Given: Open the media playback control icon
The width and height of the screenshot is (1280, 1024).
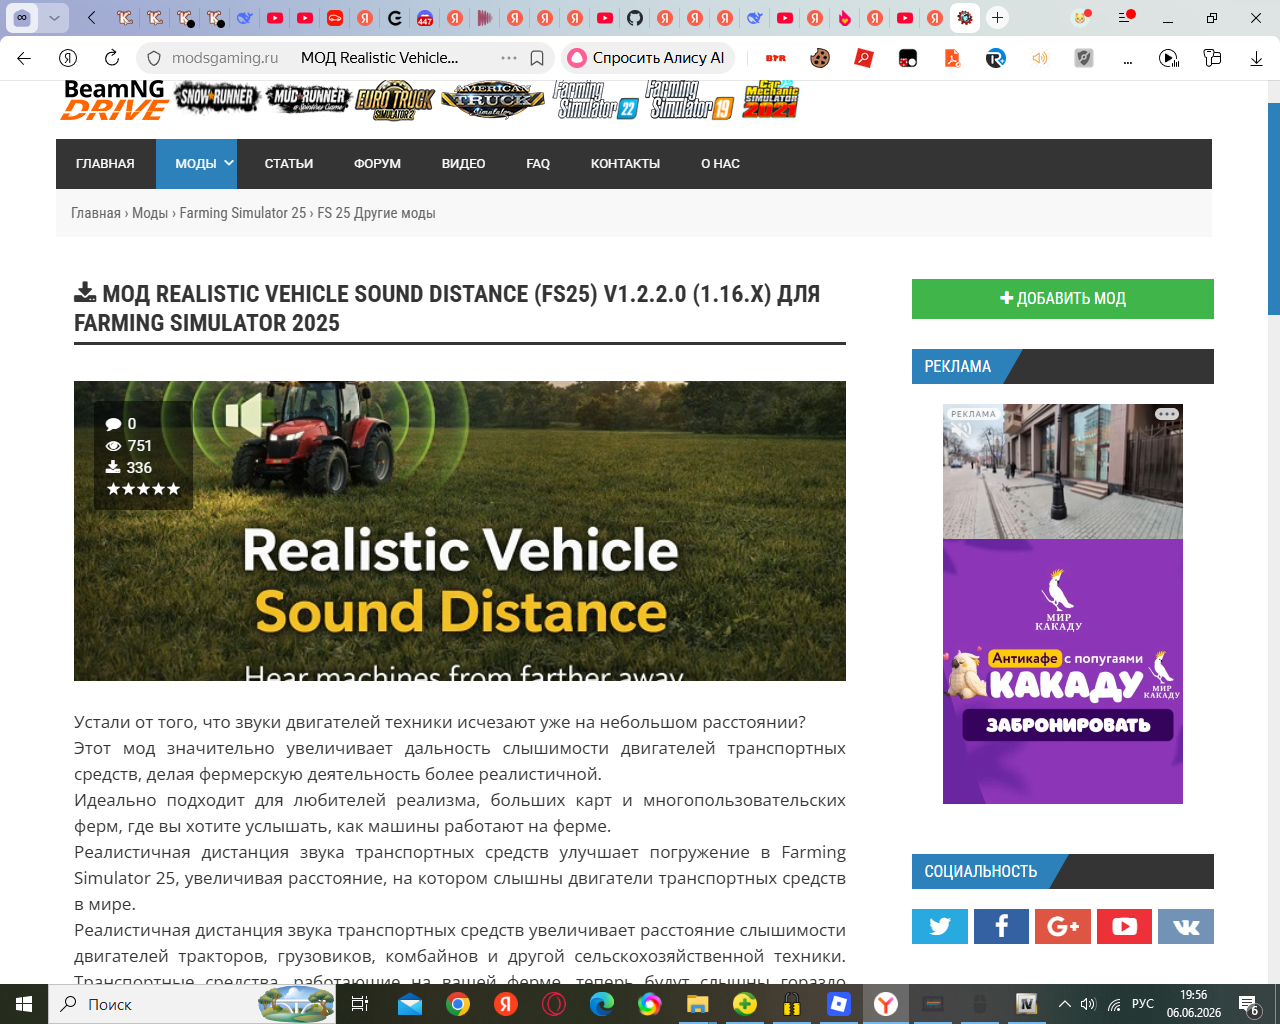Looking at the screenshot, I should click(x=1168, y=58).
